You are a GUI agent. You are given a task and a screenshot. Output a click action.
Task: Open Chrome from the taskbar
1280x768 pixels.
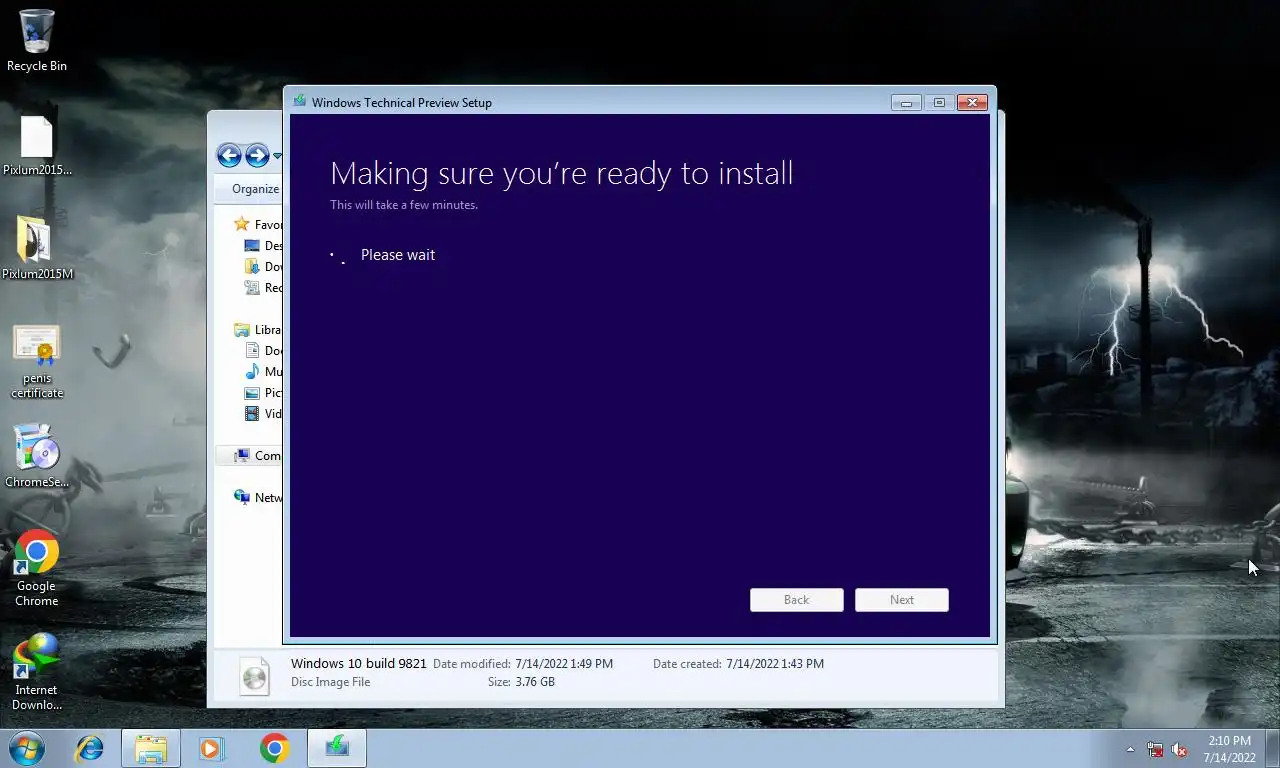[x=274, y=748]
